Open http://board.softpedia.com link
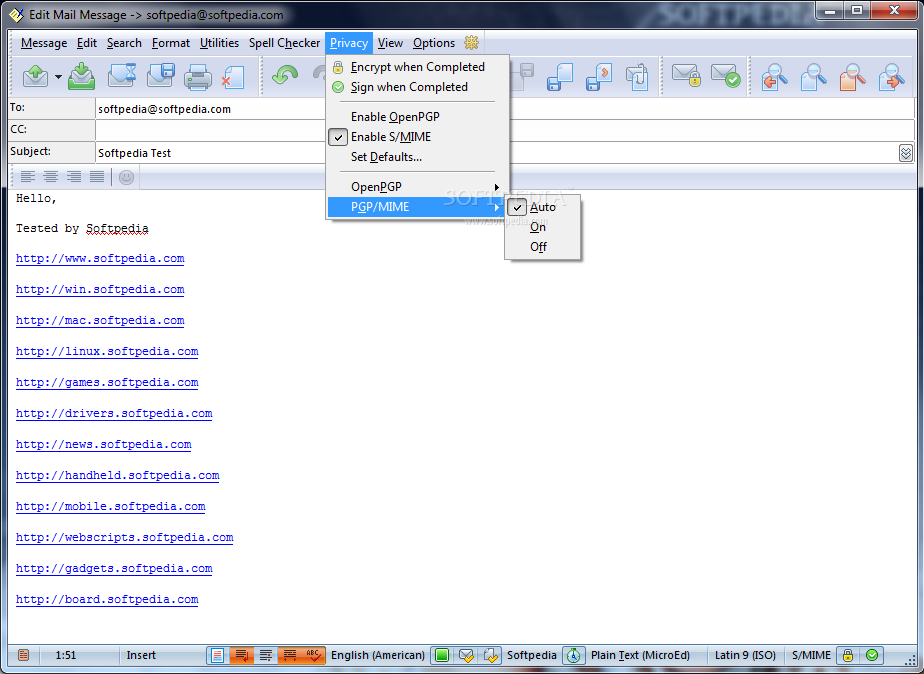 (x=107, y=600)
